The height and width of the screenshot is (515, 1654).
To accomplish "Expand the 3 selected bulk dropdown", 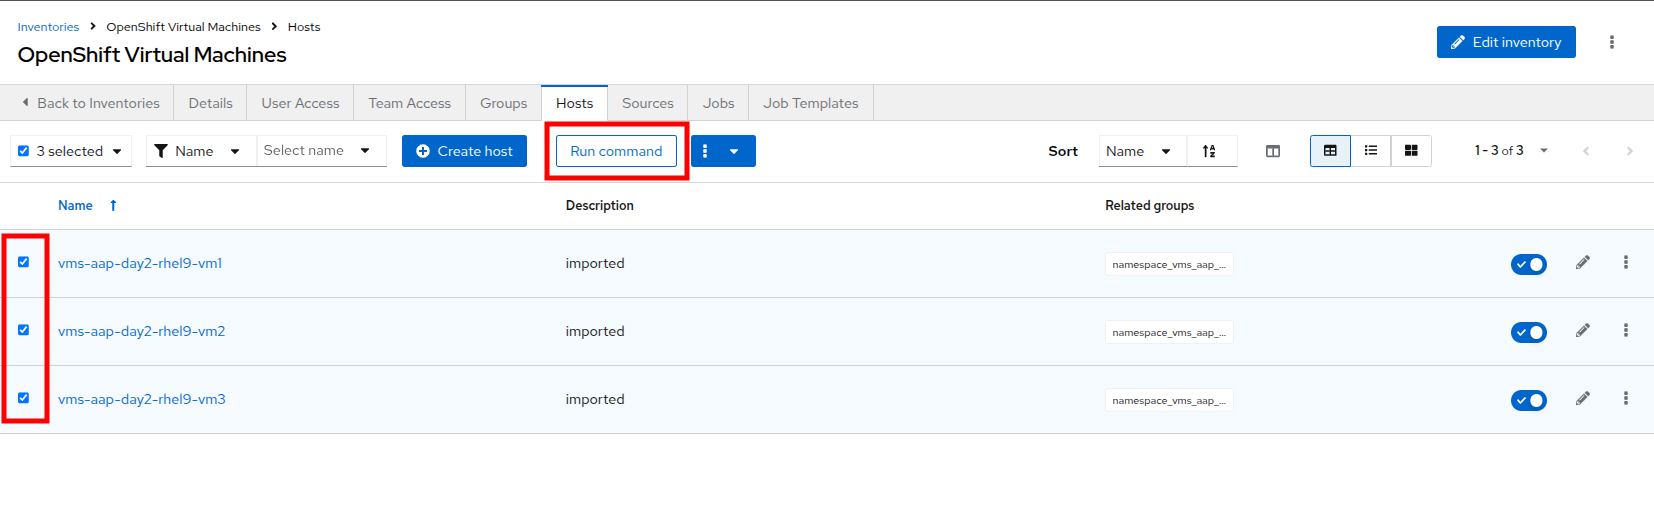I will [117, 152].
